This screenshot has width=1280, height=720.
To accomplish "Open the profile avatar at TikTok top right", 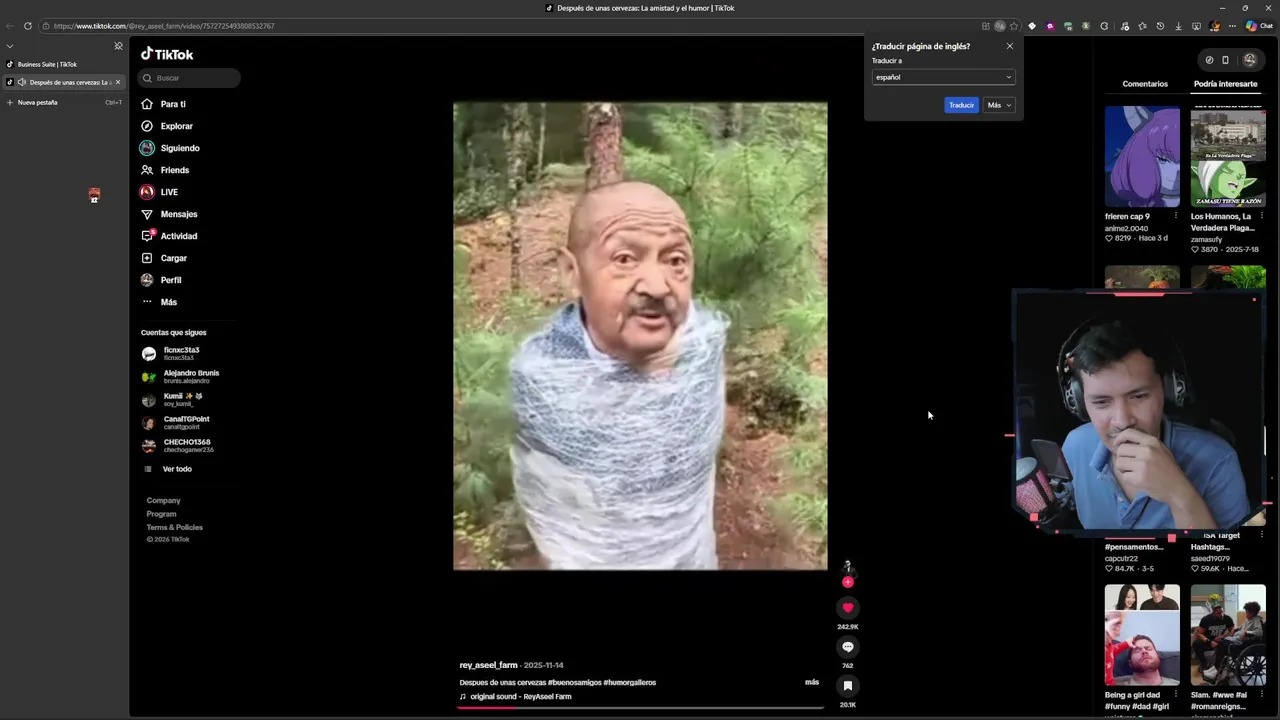I will click(x=1249, y=60).
